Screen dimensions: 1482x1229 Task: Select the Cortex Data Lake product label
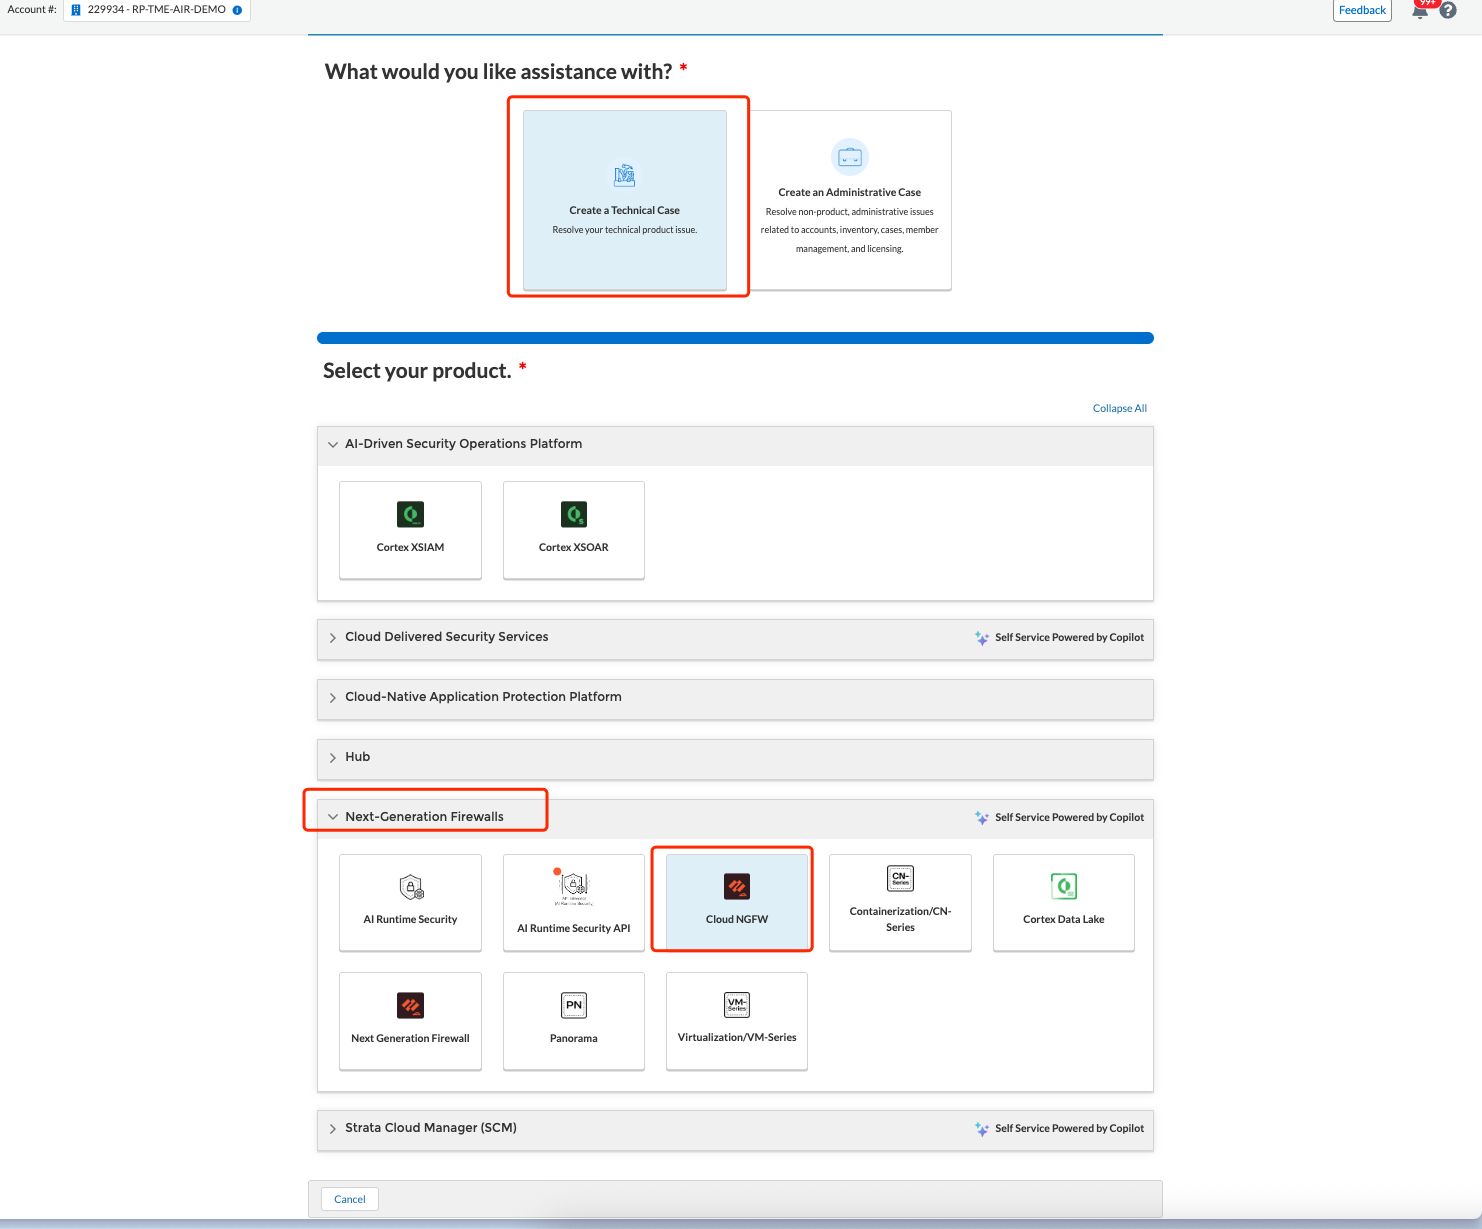point(1064,919)
